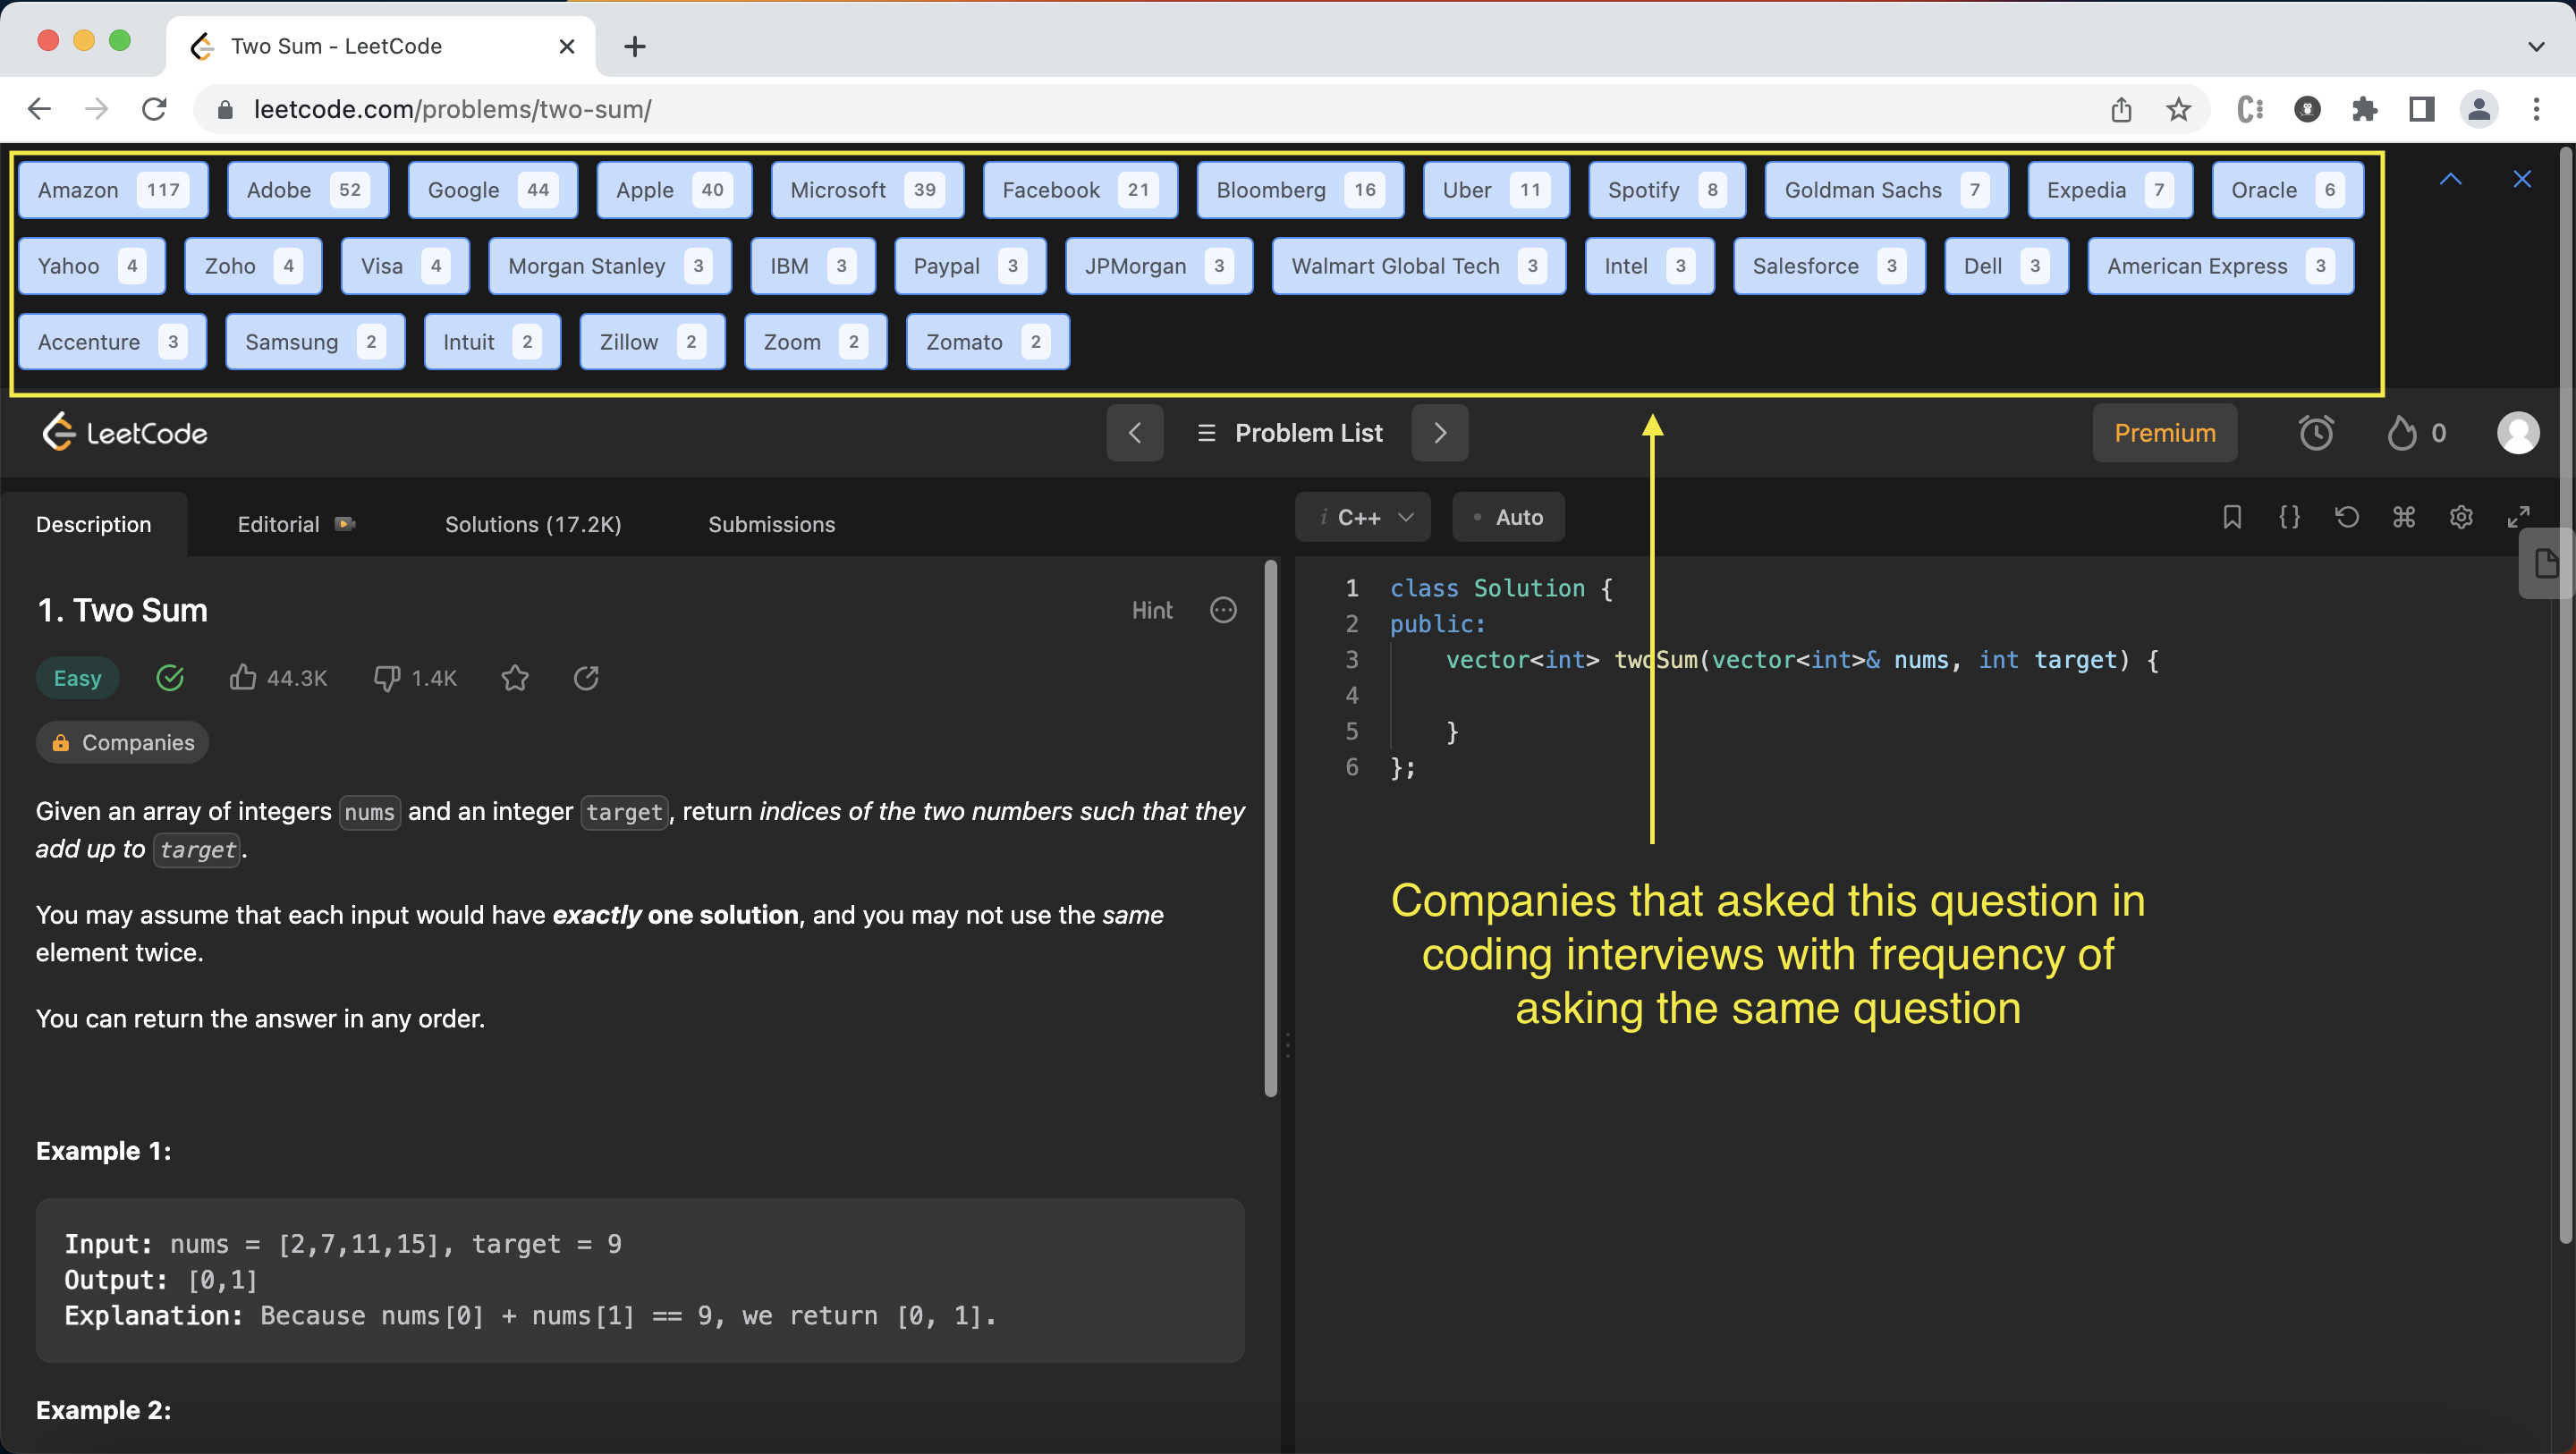Select the Adobe 52 company tag

tap(307, 190)
